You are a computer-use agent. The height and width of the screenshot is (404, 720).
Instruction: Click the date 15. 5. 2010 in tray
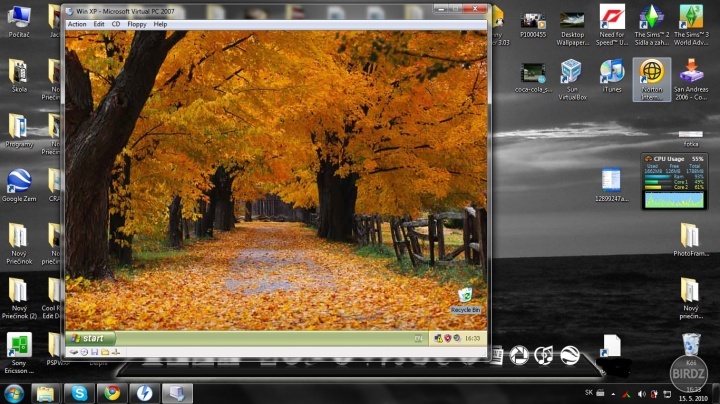(693, 398)
